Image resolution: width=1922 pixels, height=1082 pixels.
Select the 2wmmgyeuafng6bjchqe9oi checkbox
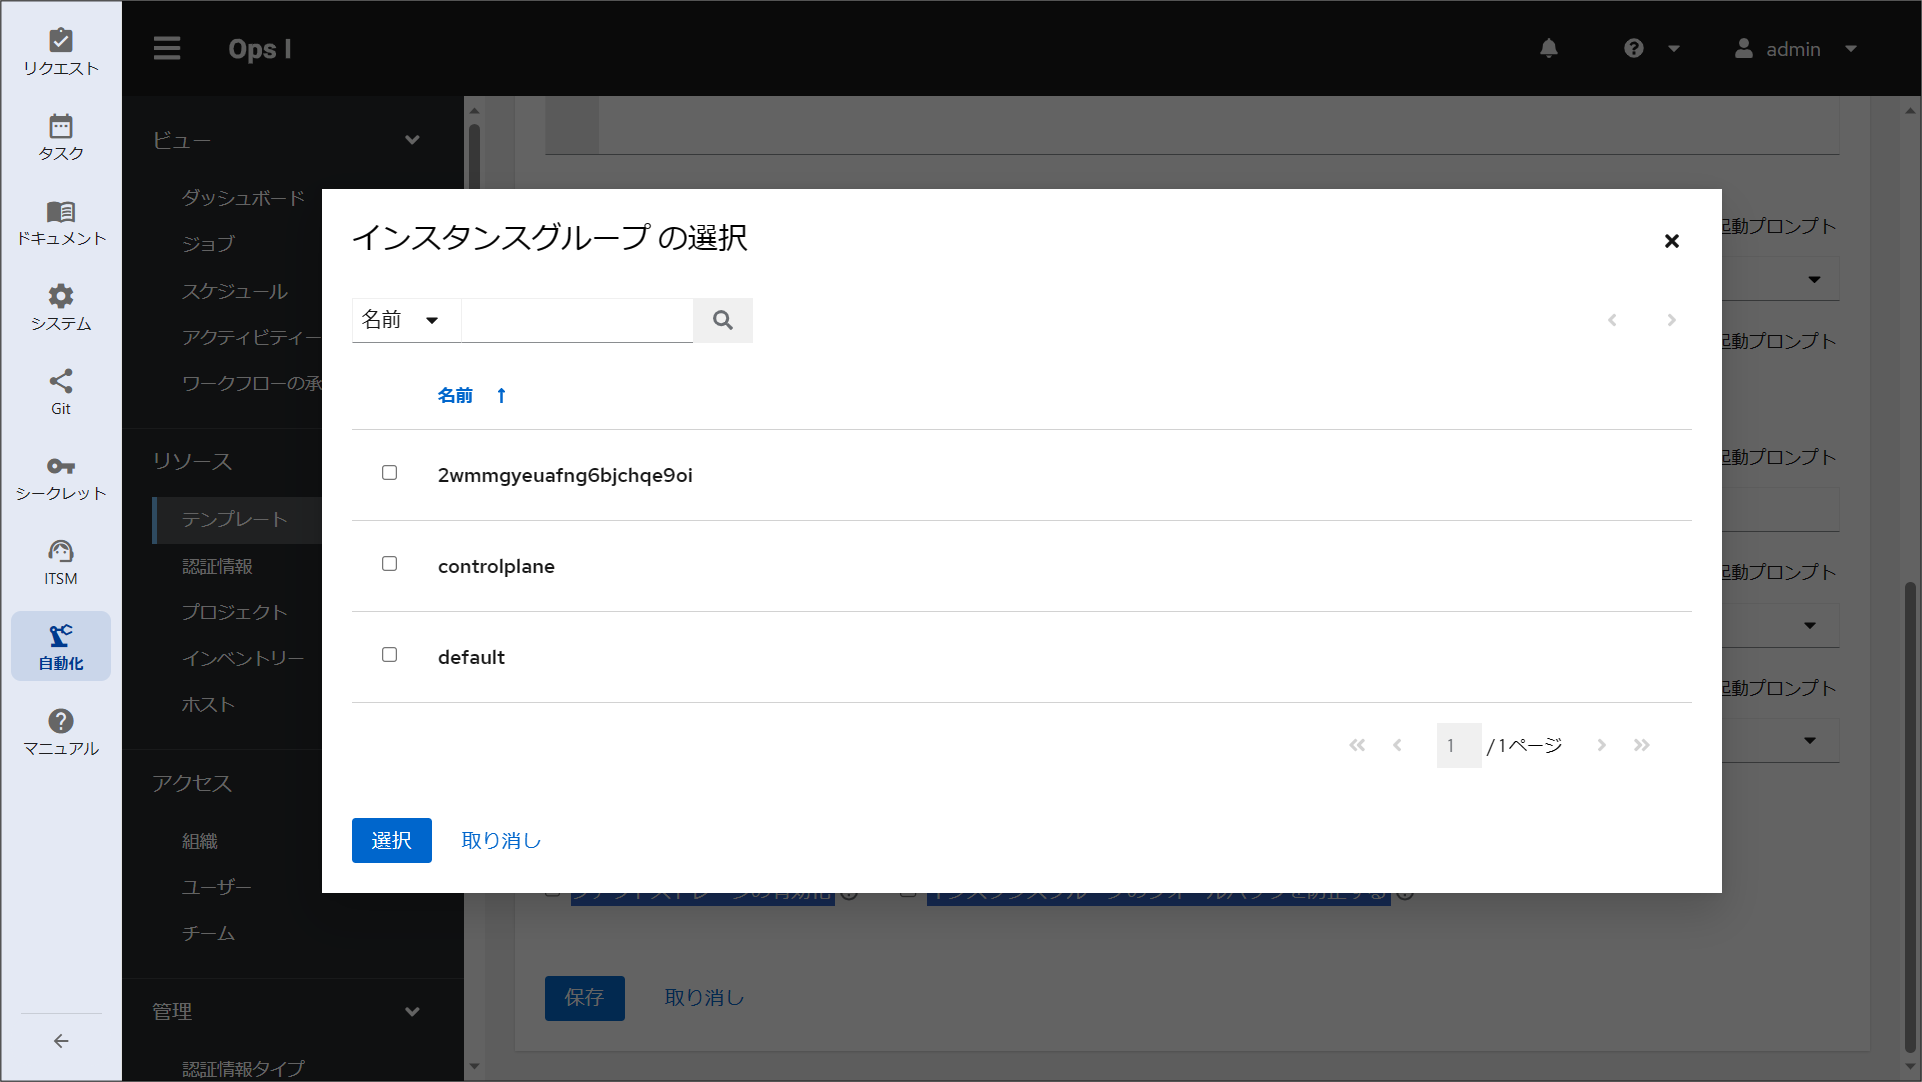coord(390,472)
